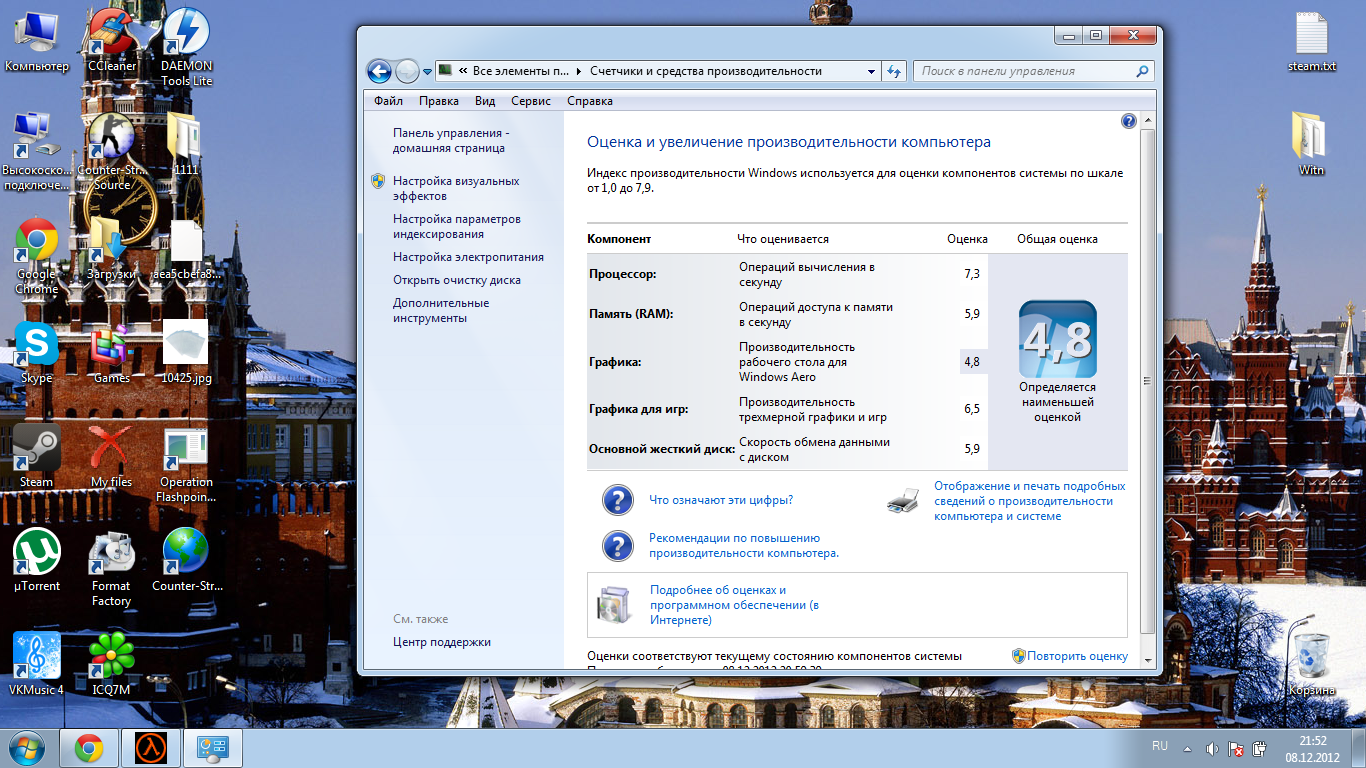This screenshot has height=768, width=1366.
Task: Launch CCleaner from the desktop
Action: point(112,40)
